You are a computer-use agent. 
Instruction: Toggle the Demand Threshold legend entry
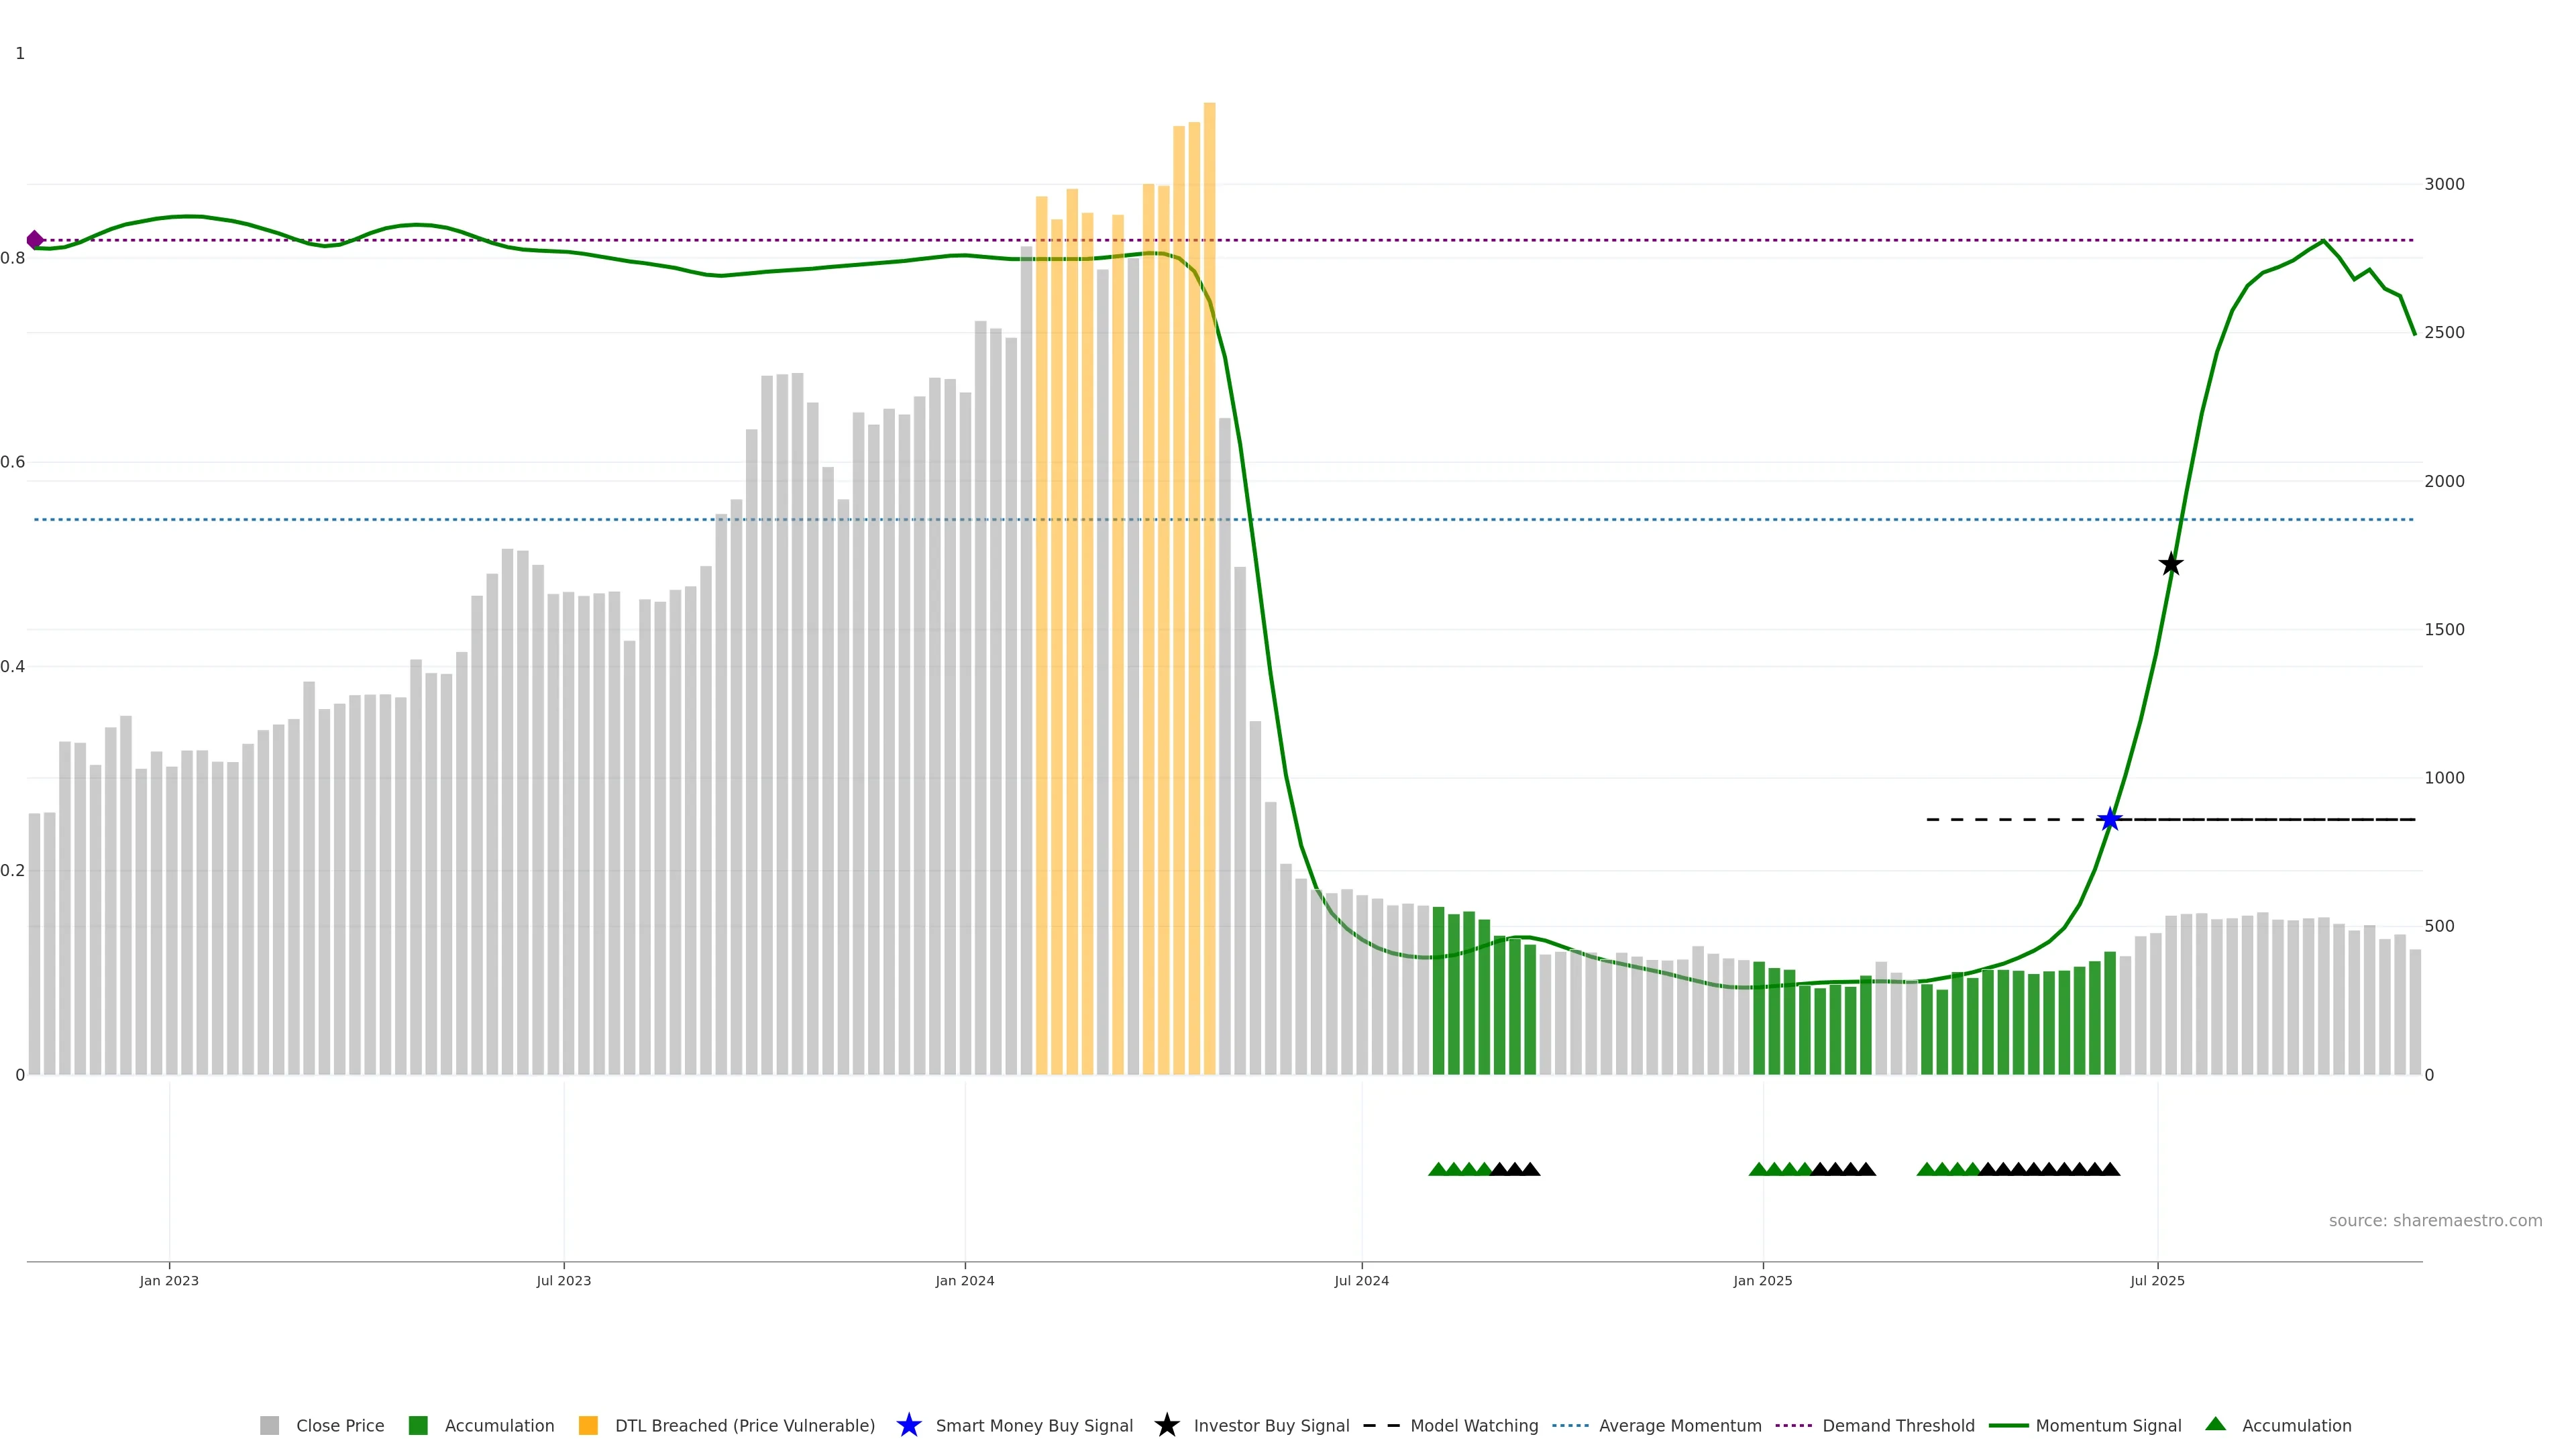click(x=1898, y=1425)
